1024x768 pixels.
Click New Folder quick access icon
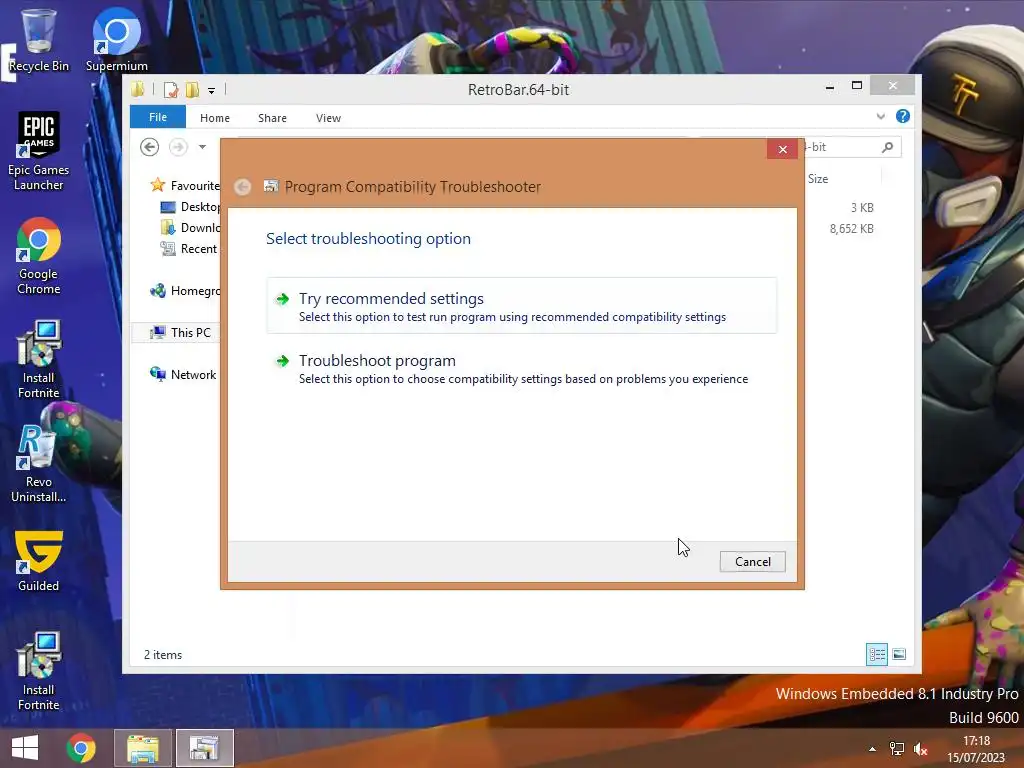[x=192, y=89]
